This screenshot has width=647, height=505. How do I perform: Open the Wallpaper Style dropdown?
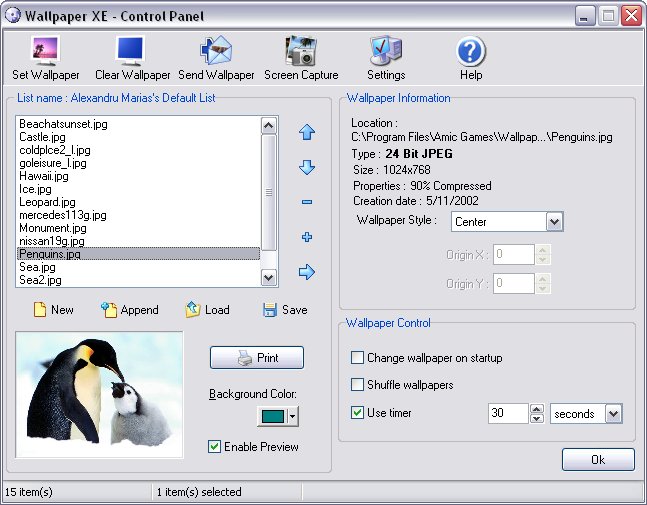tap(554, 222)
